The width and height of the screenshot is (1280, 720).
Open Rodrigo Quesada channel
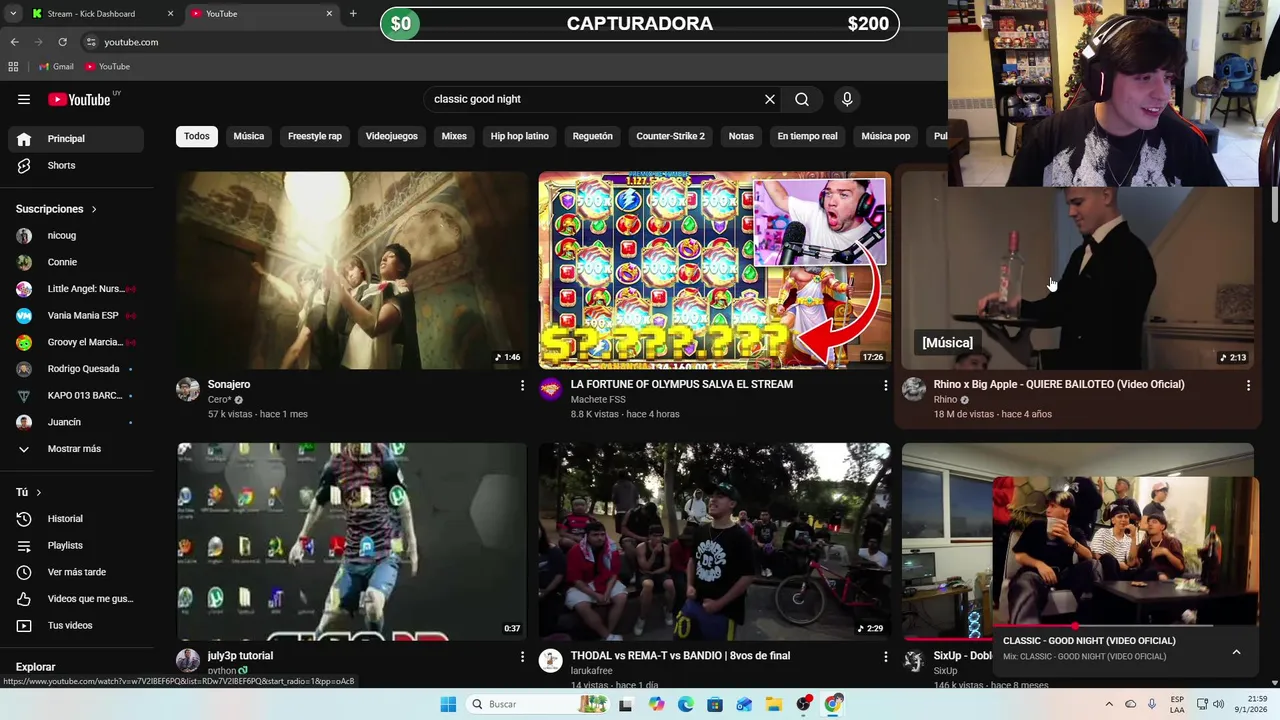click(x=76, y=369)
